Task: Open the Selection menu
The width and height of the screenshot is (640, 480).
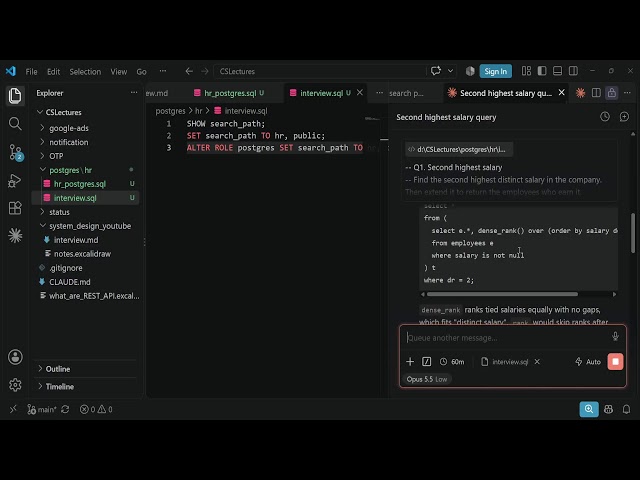Action: pos(85,71)
